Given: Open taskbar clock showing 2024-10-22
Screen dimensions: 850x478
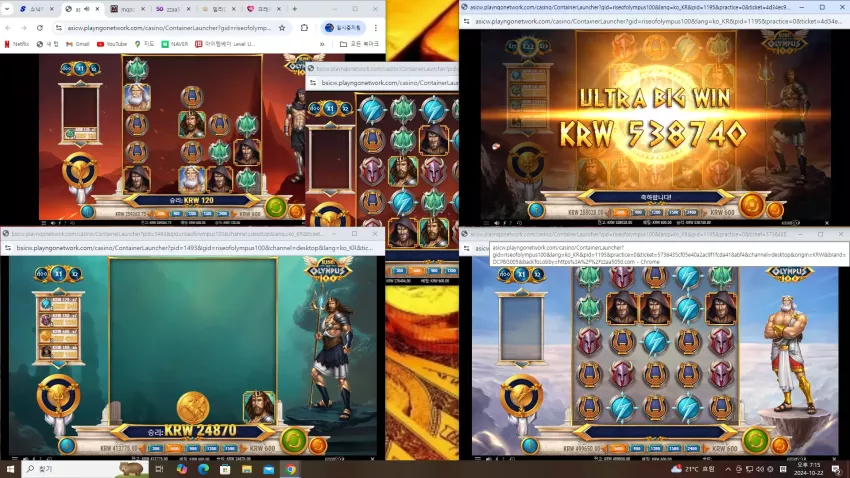Looking at the screenshot, I should [x=808, y=469].
